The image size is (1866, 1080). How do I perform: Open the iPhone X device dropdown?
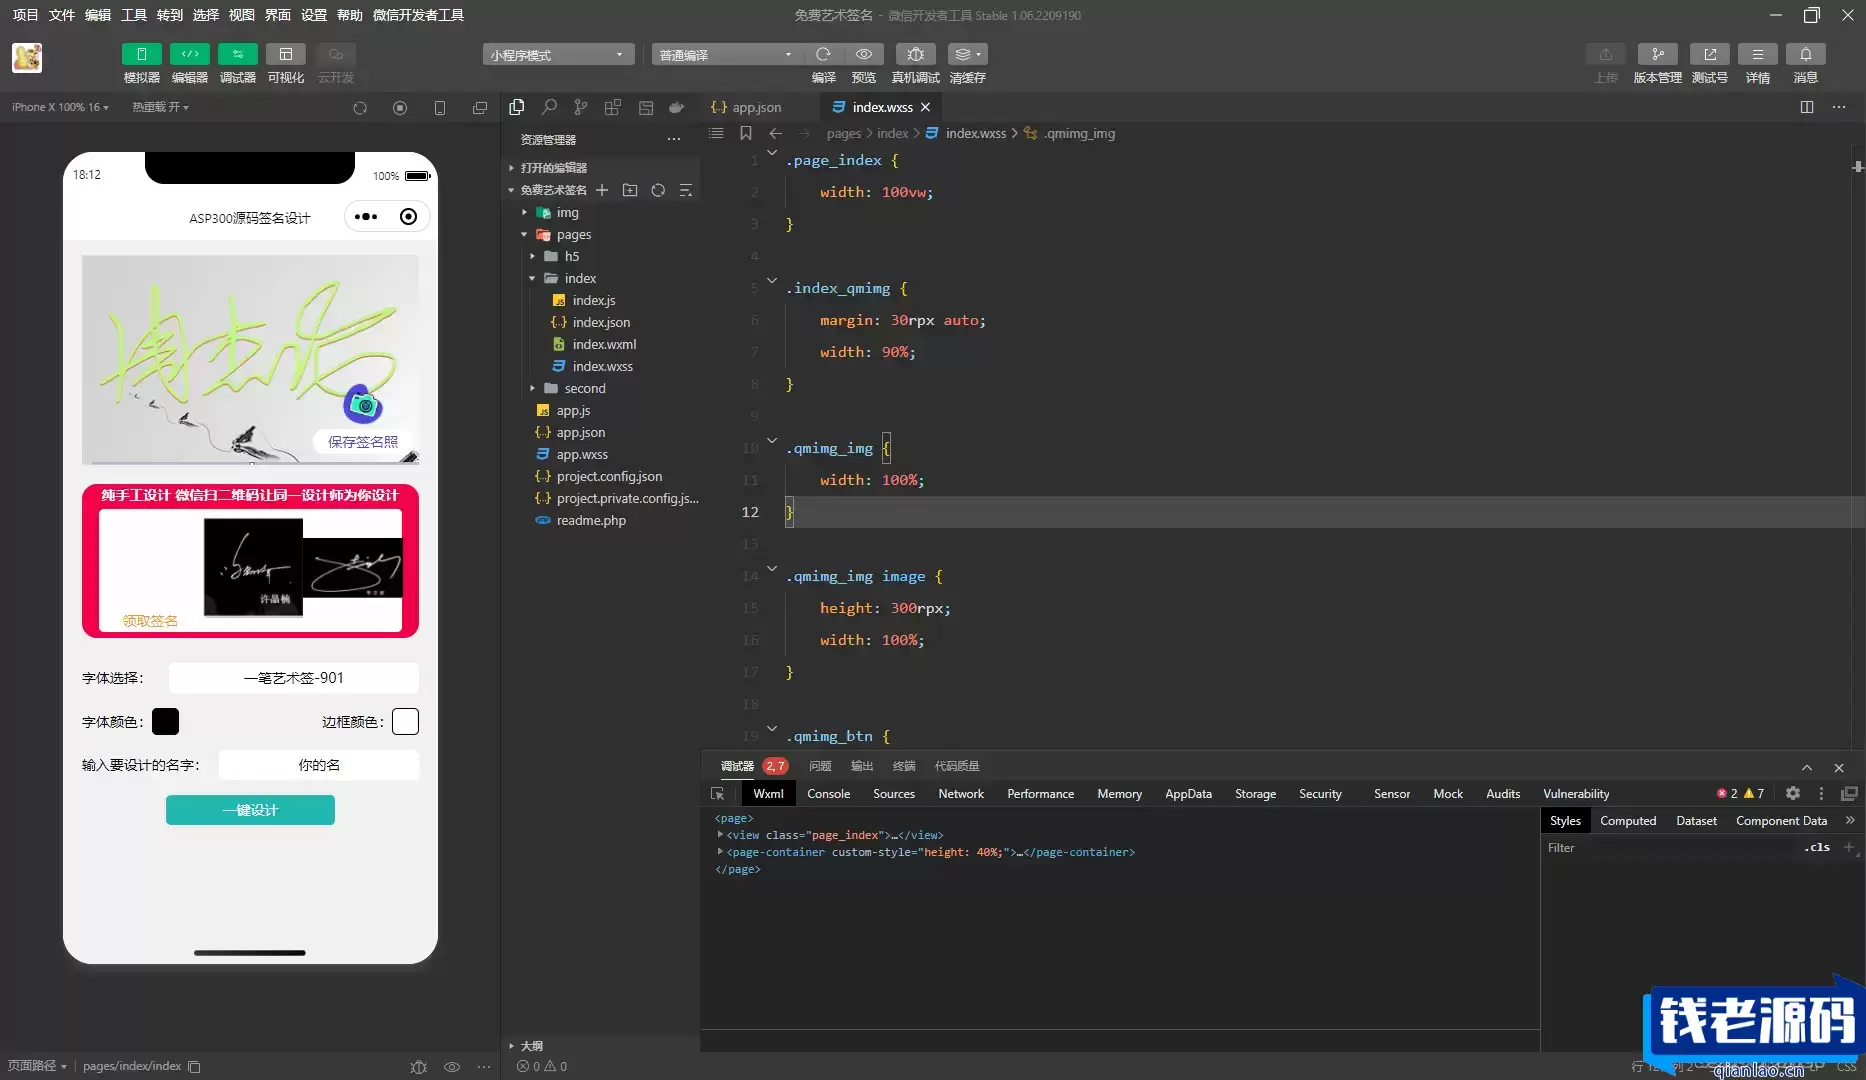coord(60,107)
